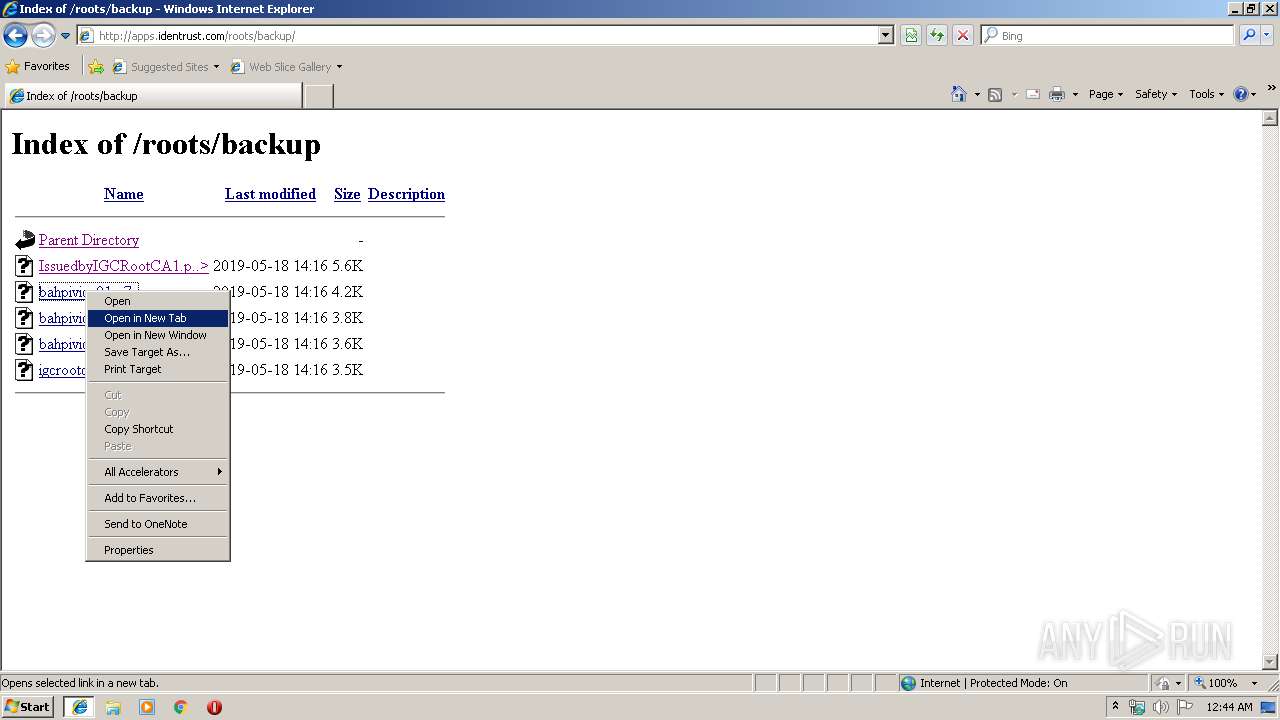Click the unknown-file icon beside IssuedbyIGCRootCA1

(x=25, y=266)
